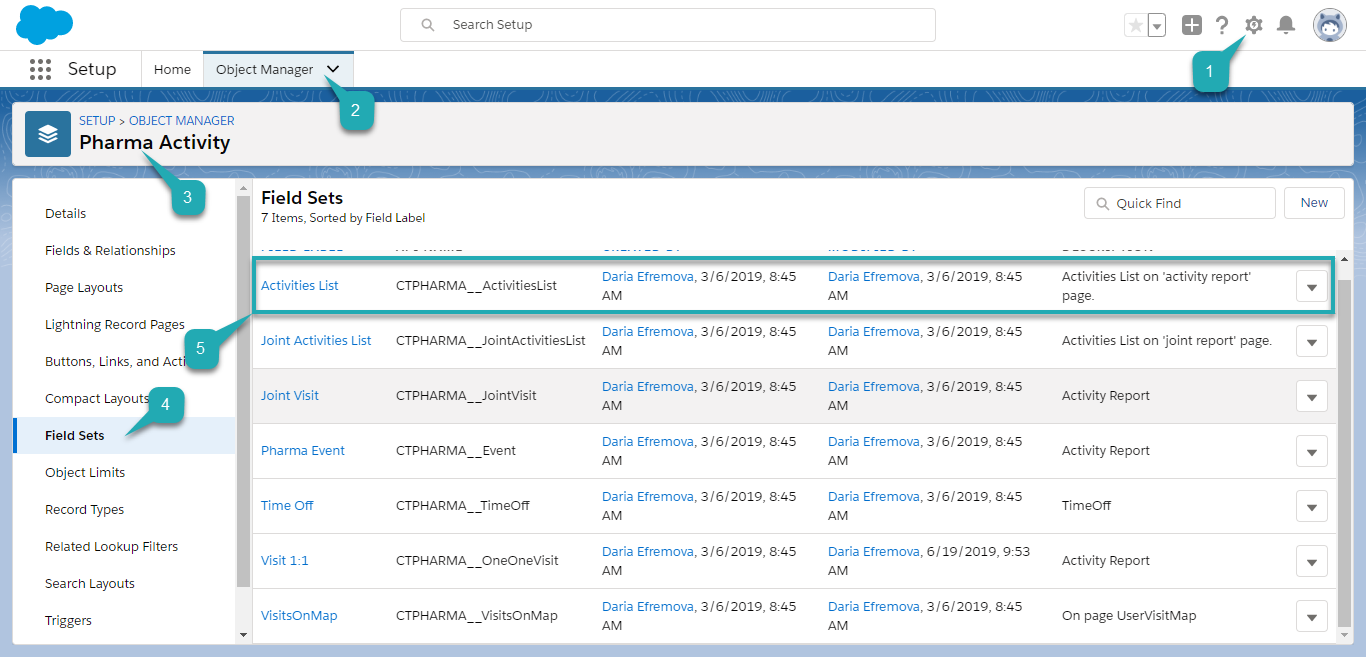The width and height of the screenshot is (1366, 657).
Task: Click the New field set button
Action: click(x=1314, y=203)
